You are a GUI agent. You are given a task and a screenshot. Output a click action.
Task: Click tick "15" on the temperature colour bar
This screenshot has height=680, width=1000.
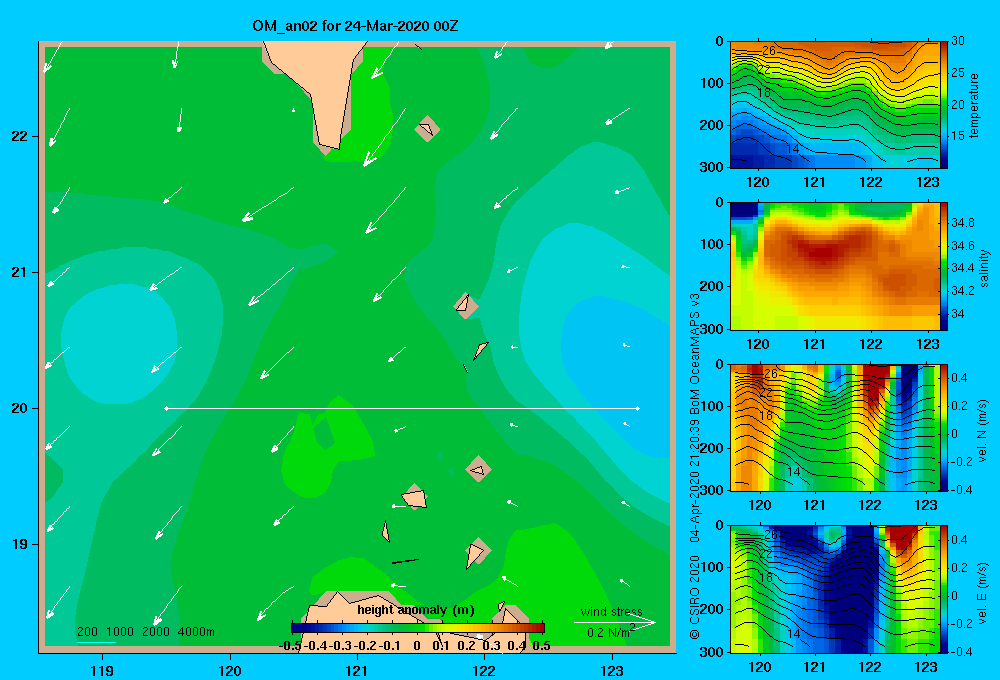pyautogui.click(x=958, y=135)
